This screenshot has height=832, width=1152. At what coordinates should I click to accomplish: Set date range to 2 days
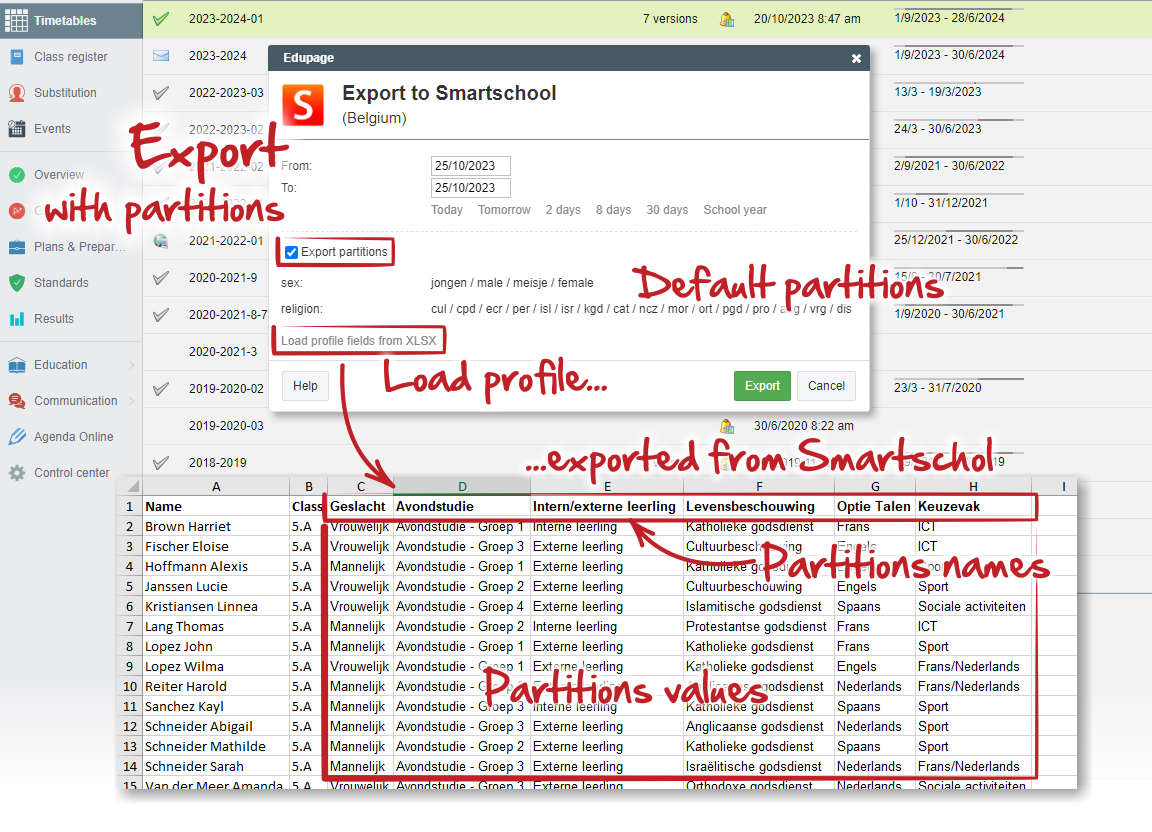coord(563,210)
